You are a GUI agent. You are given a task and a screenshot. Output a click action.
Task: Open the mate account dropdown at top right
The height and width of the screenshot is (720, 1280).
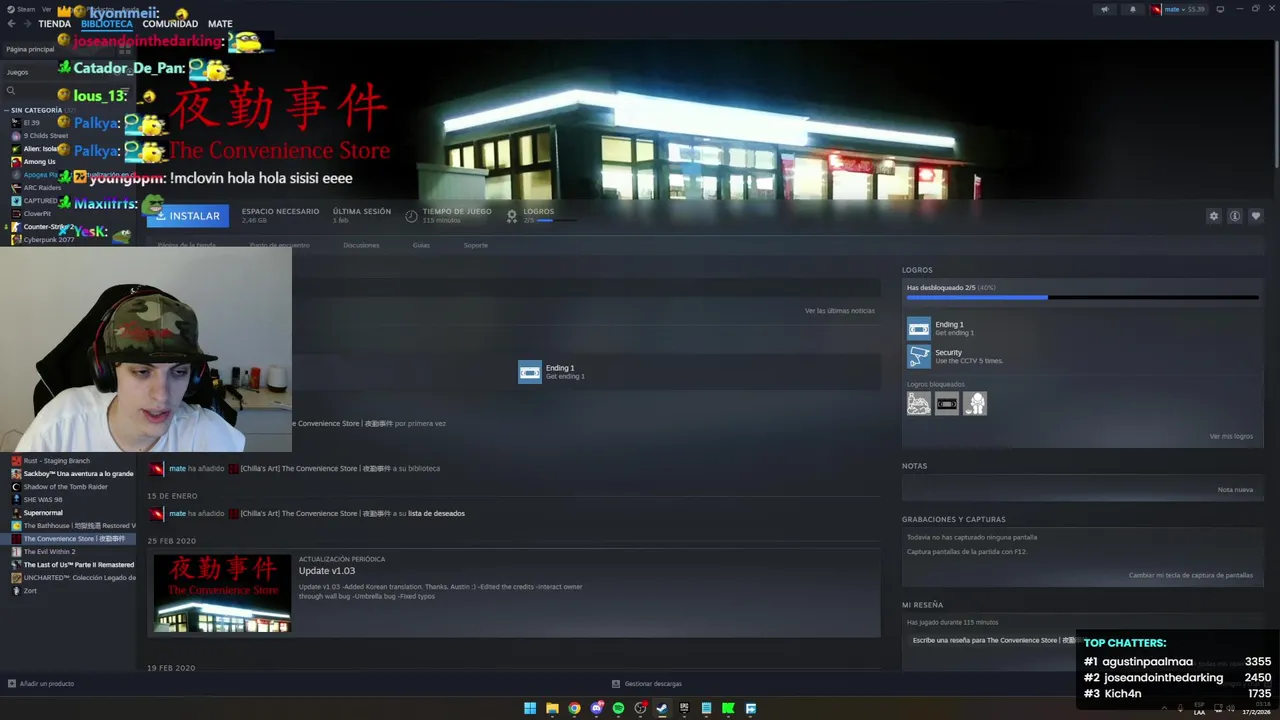coord(1178,9)
